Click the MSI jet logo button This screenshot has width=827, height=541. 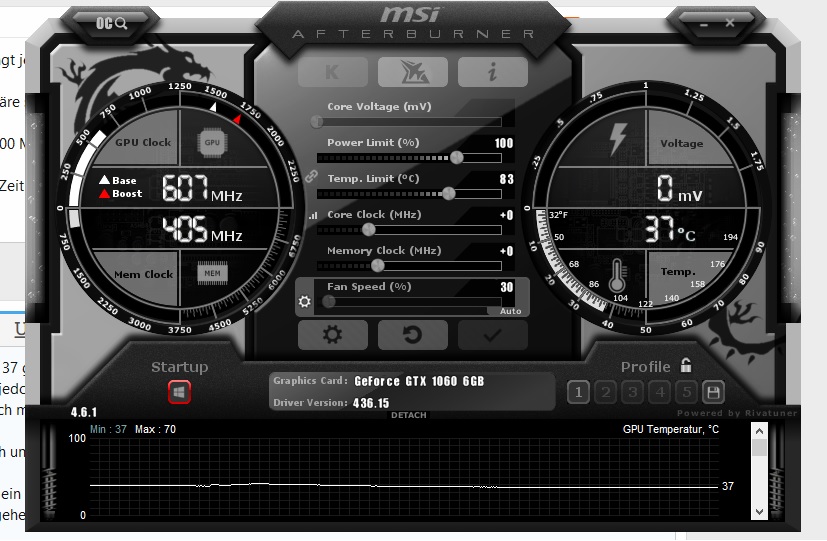(x=413, y=72)
